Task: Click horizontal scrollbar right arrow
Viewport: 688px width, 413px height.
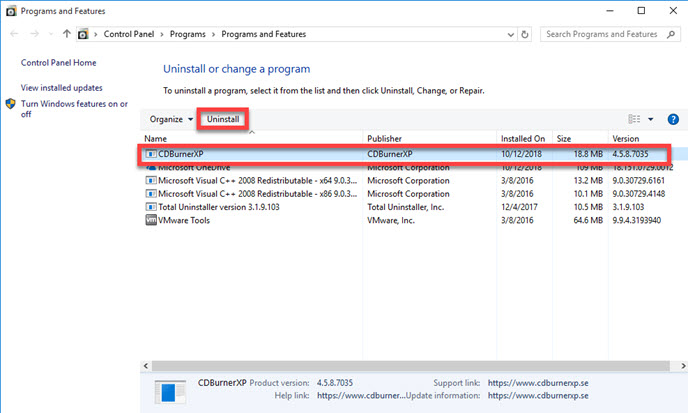Action: pos(683,366)
